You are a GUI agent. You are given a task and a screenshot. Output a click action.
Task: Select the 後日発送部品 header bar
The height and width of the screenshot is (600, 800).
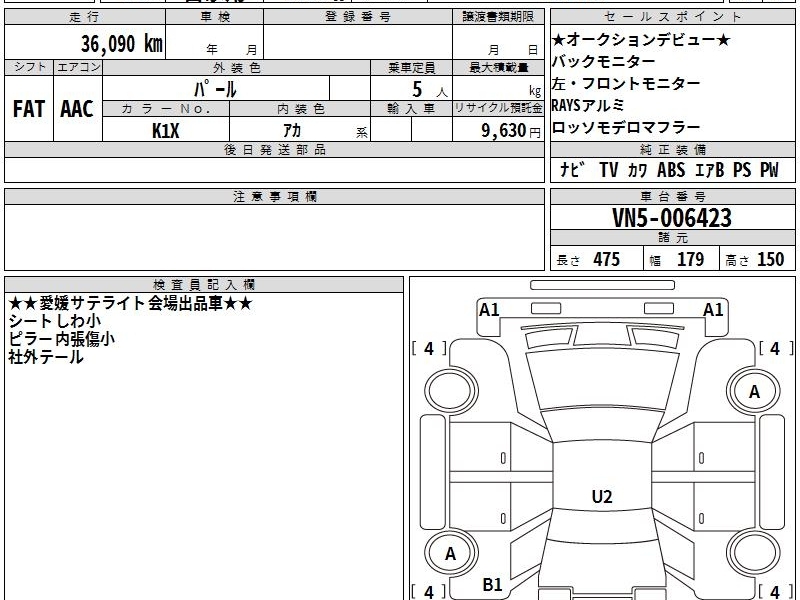pyautogui.click(x=274, y=149)
